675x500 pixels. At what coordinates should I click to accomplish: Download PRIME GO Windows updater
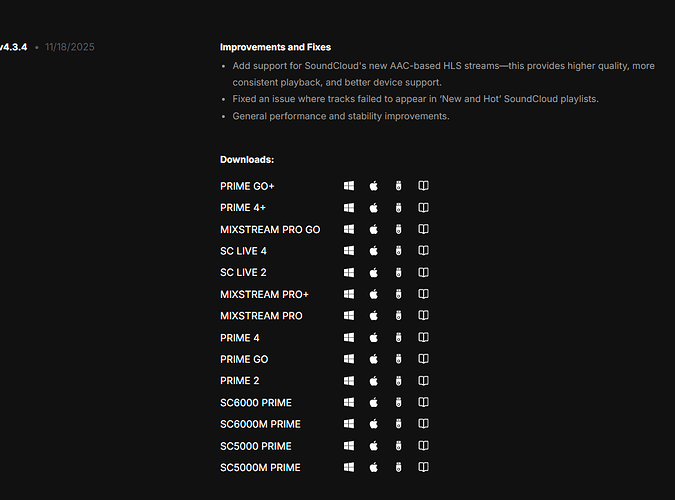coord(349,359)
